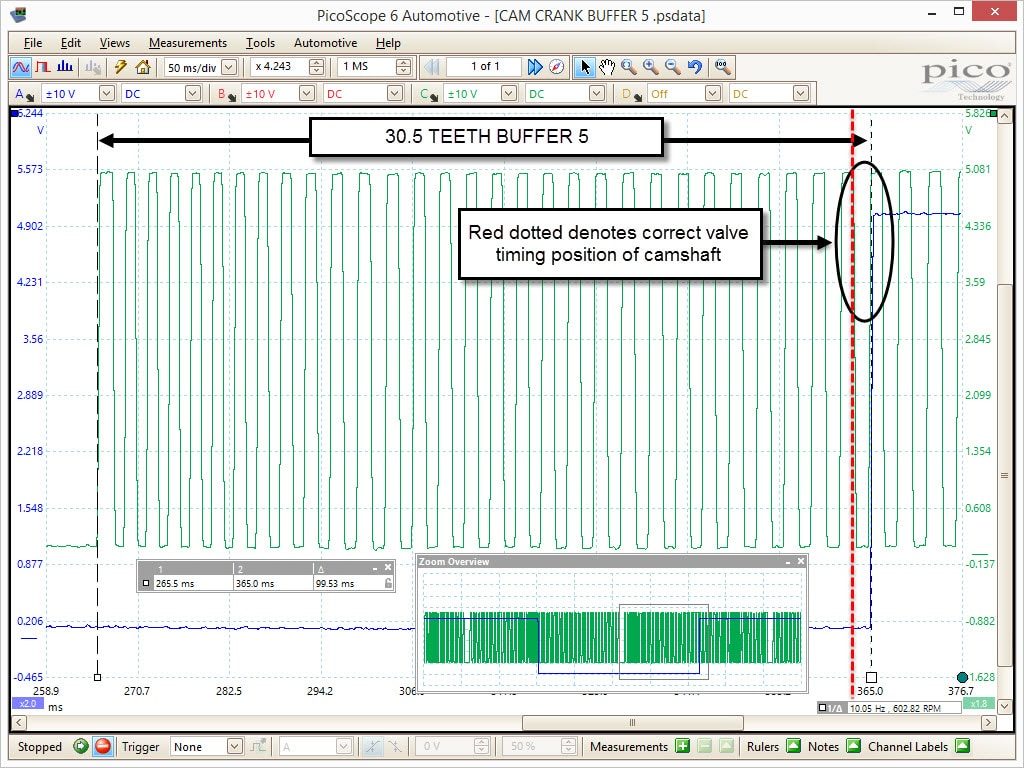
Task: Increase the x 4.243 zoom stepper
Action: tap(317, 63)
